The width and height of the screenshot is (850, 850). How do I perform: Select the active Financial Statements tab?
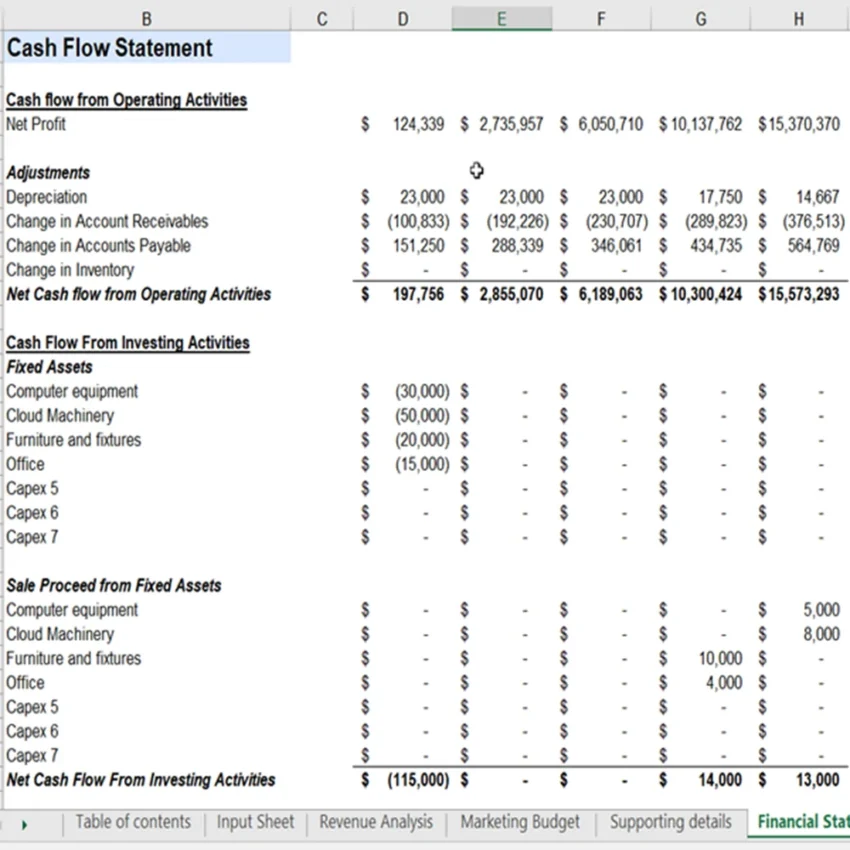tap(800, 822)
